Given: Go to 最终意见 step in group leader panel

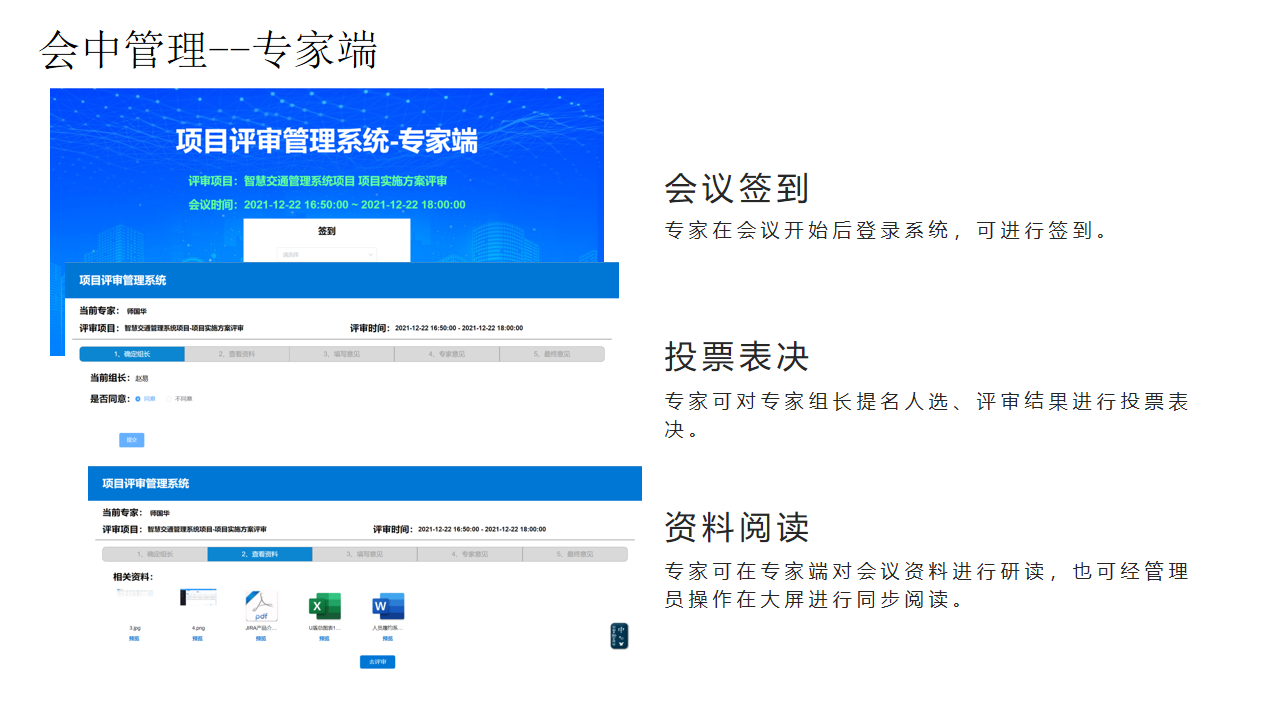Looking at the screenshot, I should [x=551, y=354].
